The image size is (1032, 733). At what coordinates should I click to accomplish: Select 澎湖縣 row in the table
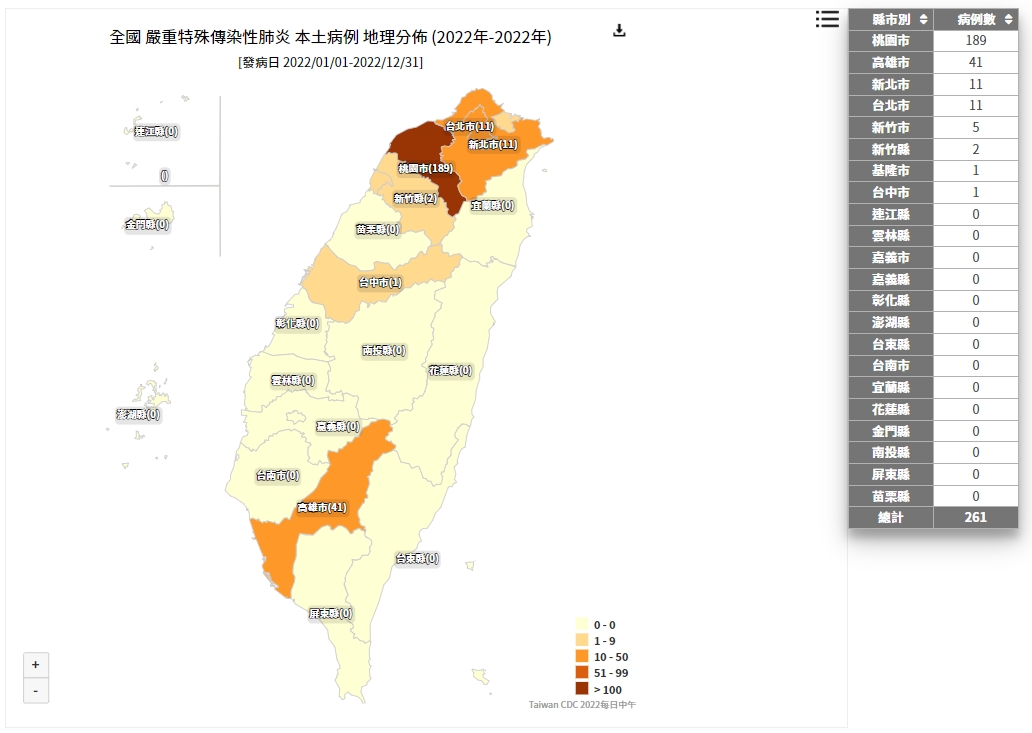[933, 322]
